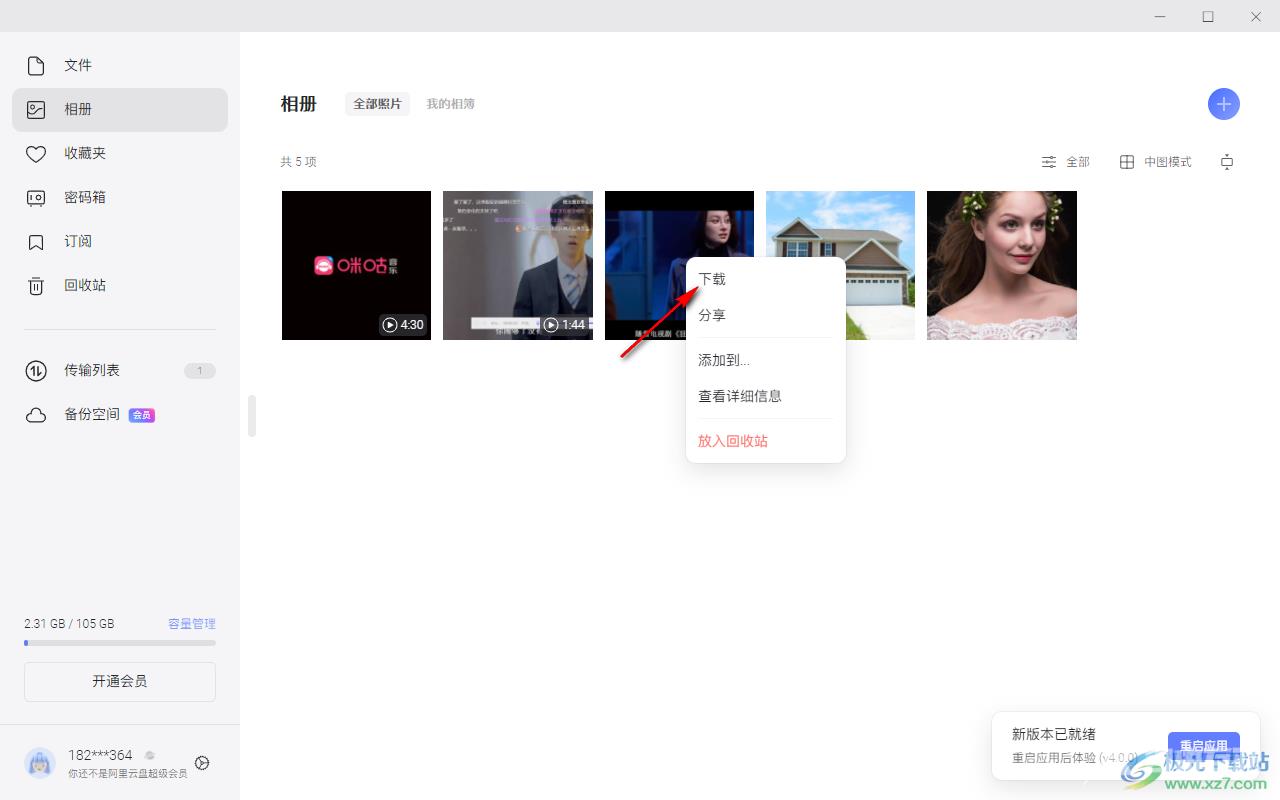Image resolution: width=1280 pixels, height=800 pixels.
Task: Open settings gear next to account
Action: tap(202, 763)
